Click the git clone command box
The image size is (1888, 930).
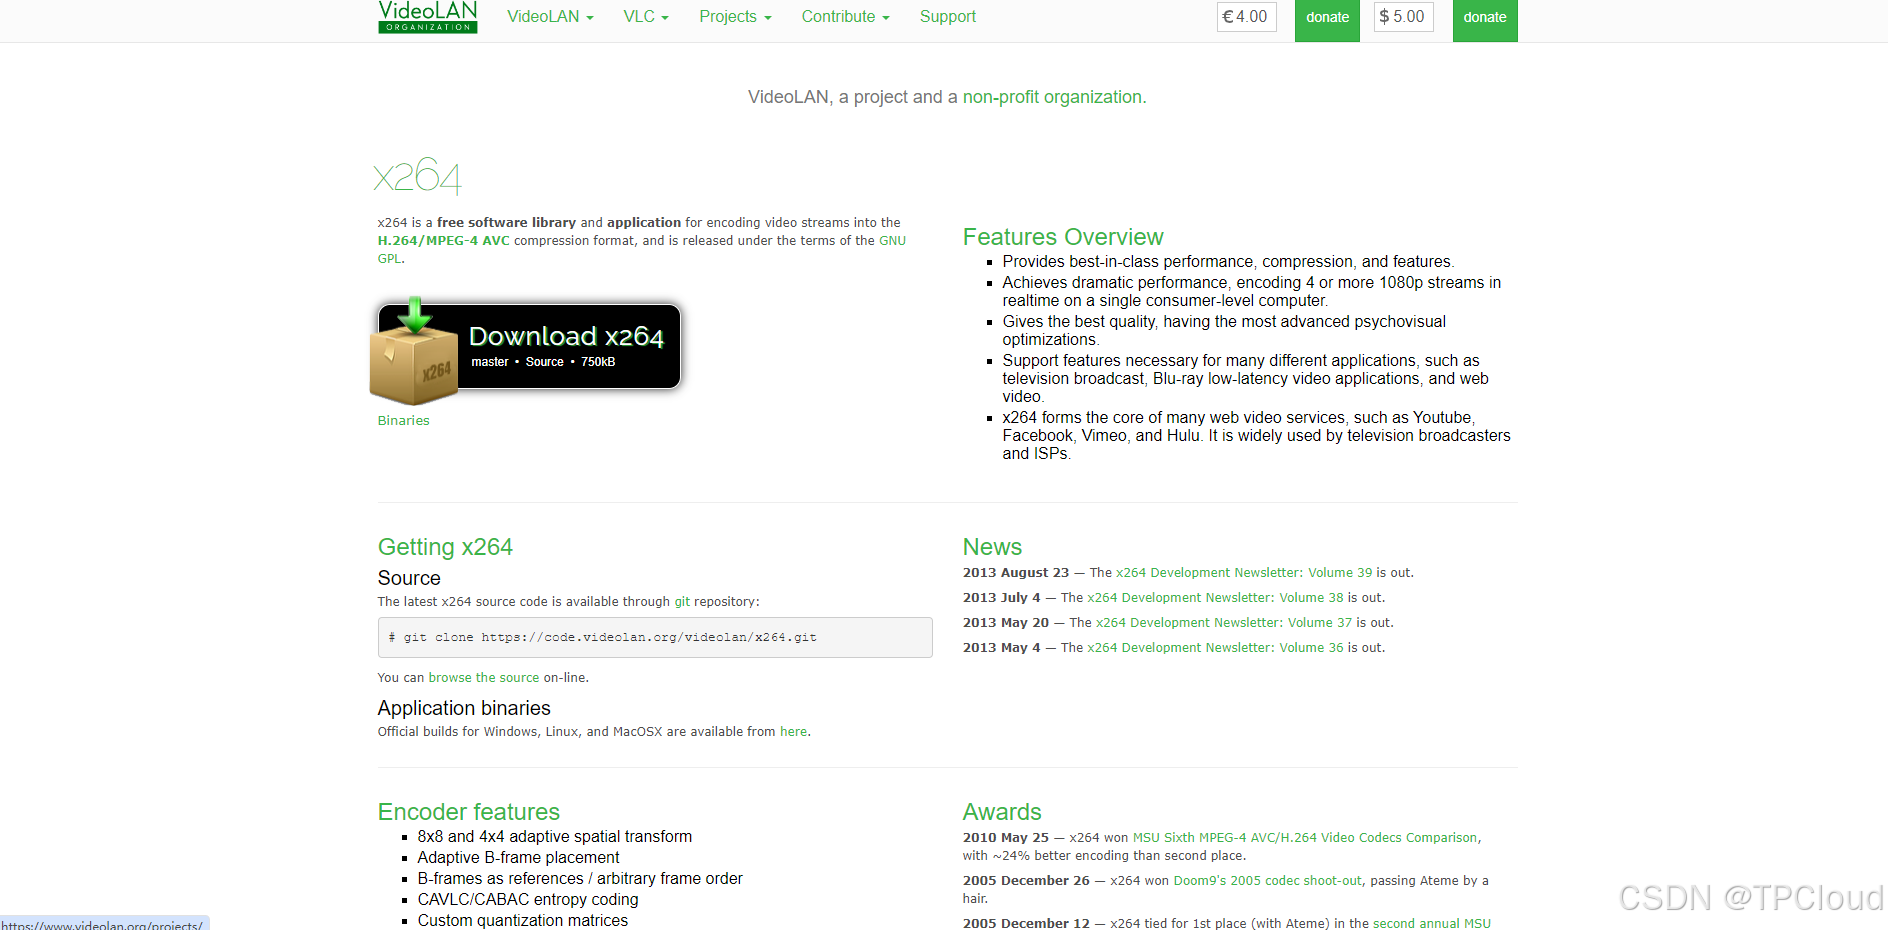pos(655,638)
